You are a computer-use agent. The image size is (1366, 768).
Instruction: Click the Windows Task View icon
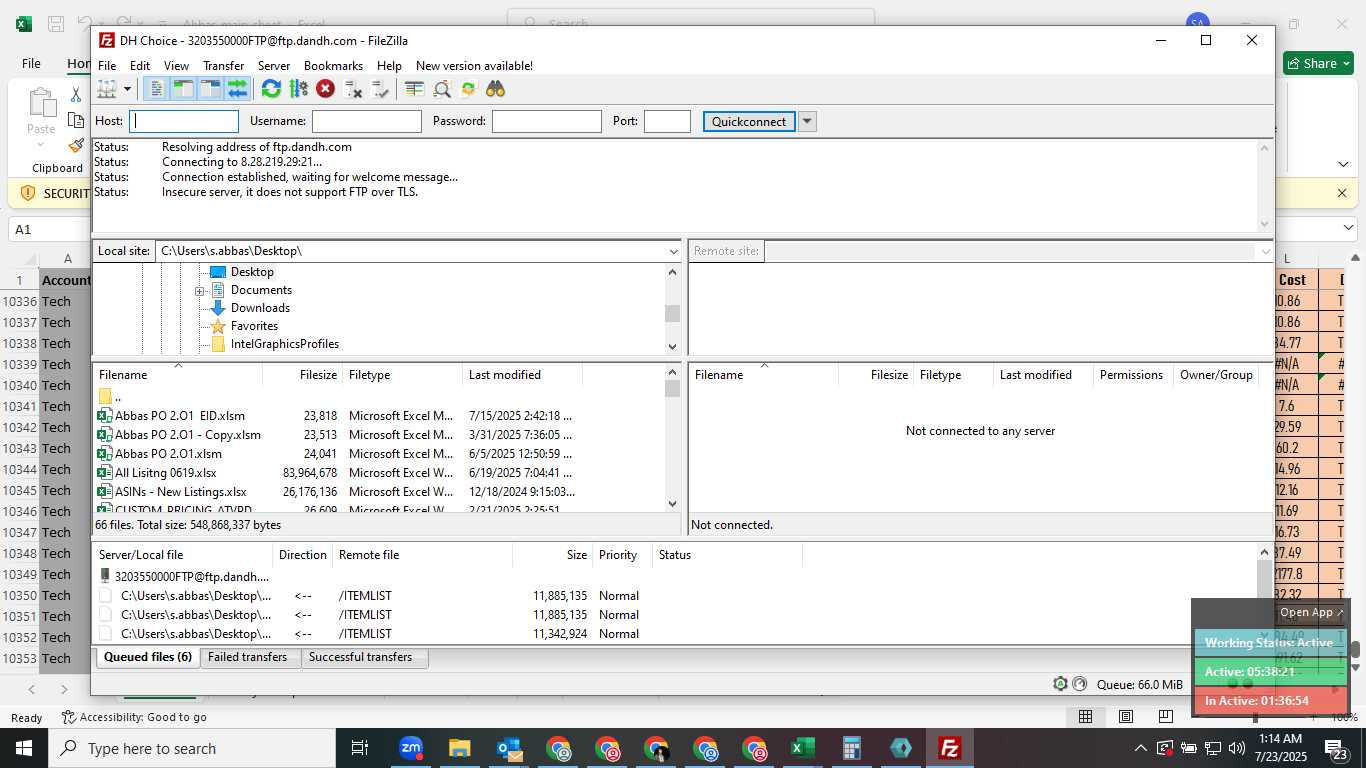pos(360,748)
